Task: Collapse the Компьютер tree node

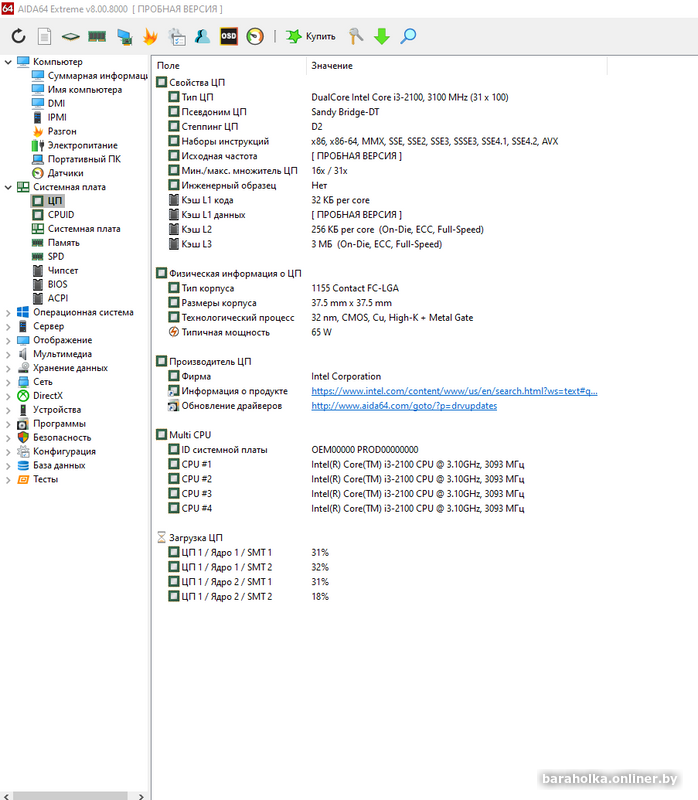Action: pos(8,62)
